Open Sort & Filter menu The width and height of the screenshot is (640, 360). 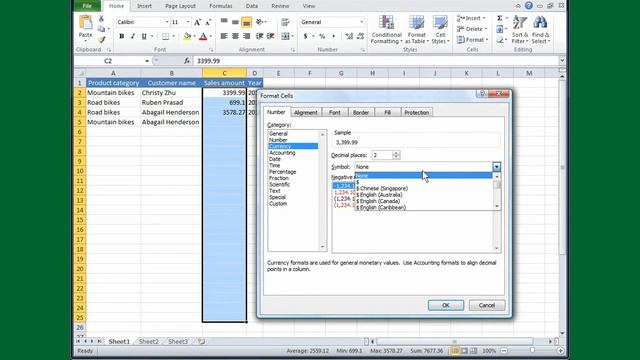pyautogui.click(x=520, y=29)
